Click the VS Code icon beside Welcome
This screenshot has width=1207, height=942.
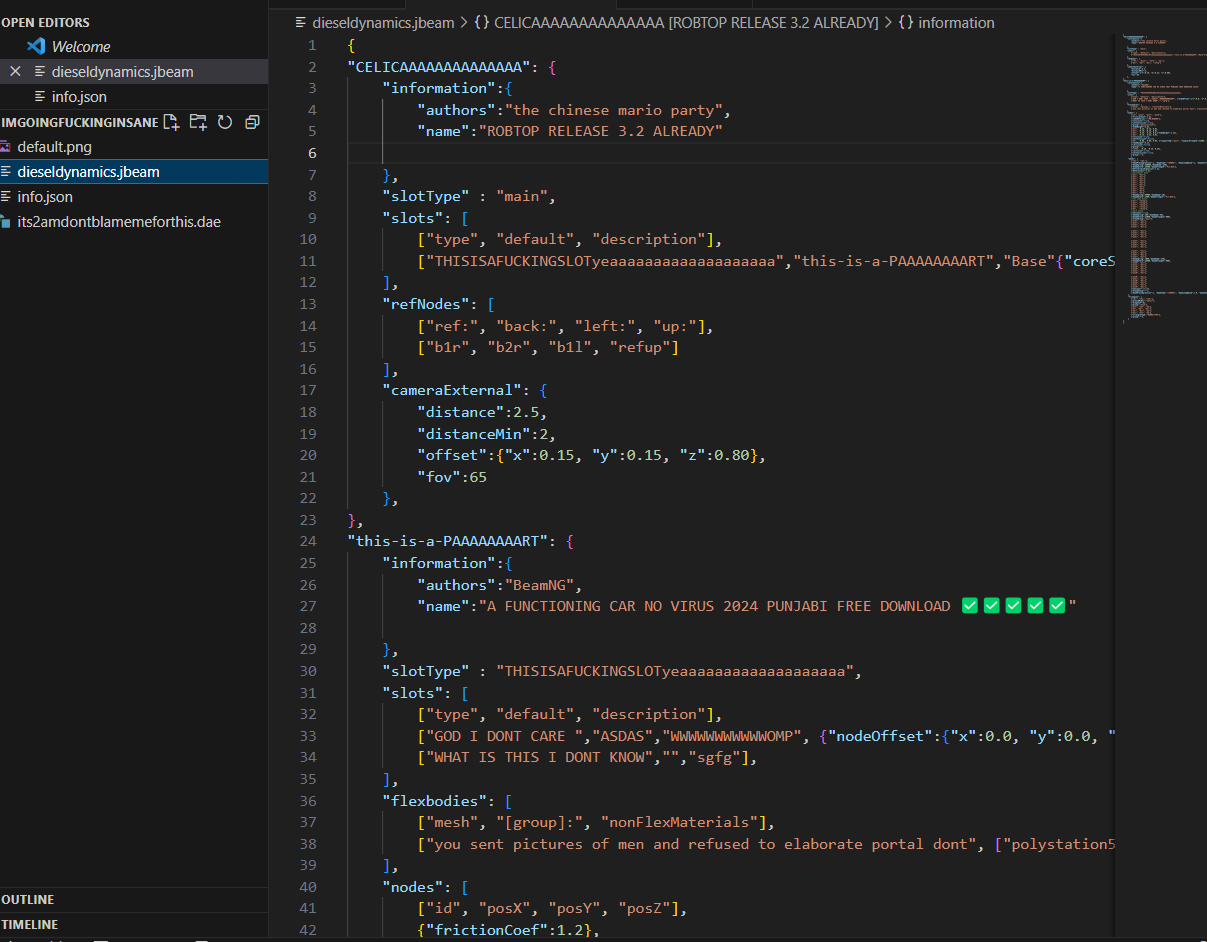37,46
